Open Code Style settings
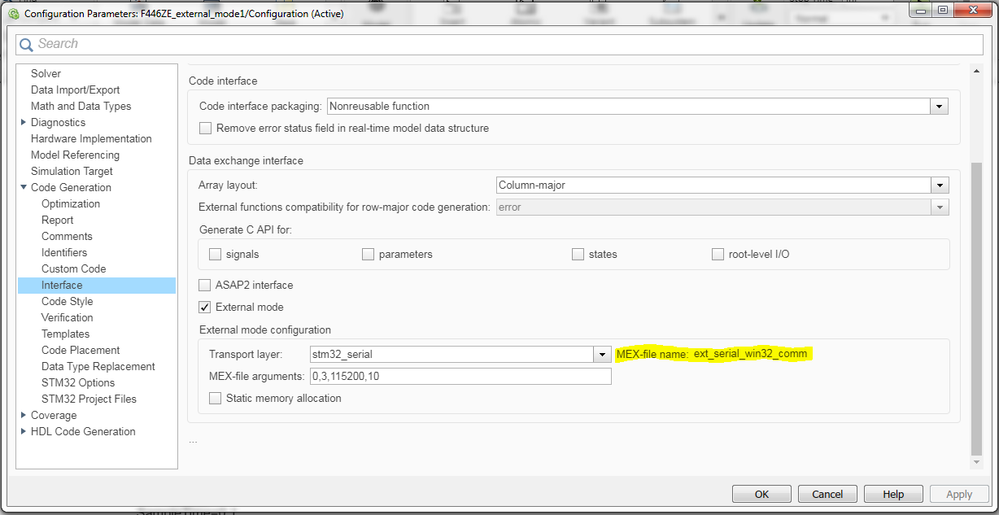This screenshot has width=999, height=515. click(x=67, y=301)
